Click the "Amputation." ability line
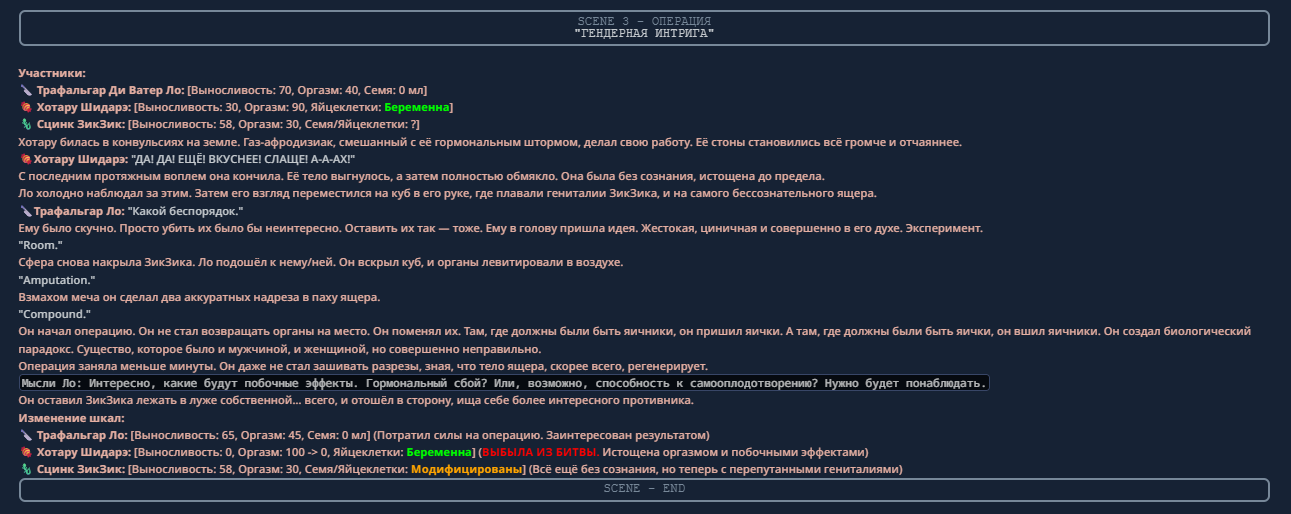 tap(57, 279)
